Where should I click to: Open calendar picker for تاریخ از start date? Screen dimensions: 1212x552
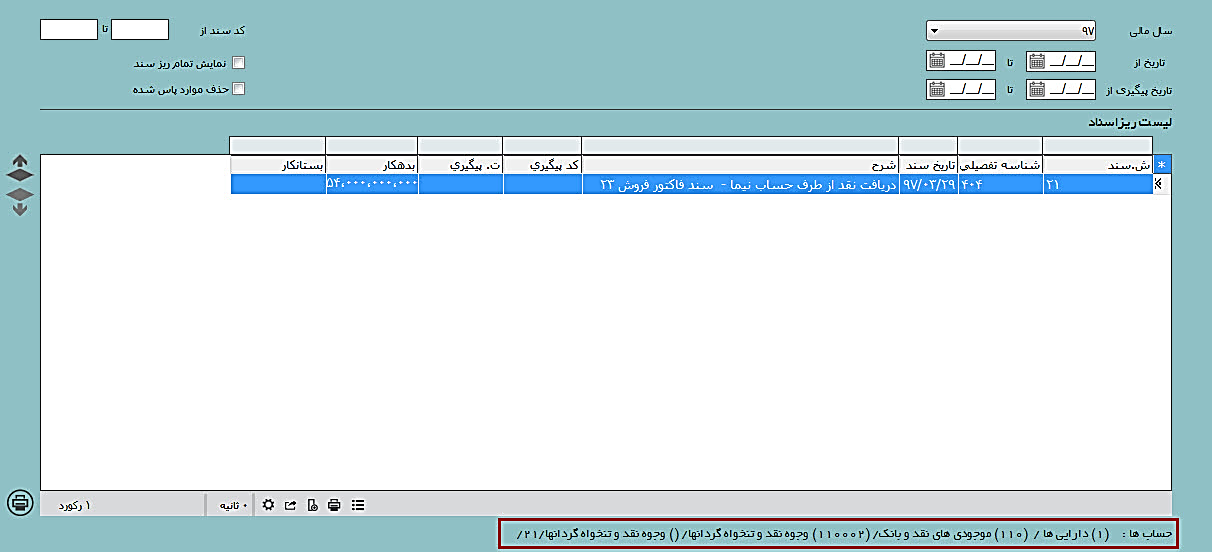tap(1036, 61)
